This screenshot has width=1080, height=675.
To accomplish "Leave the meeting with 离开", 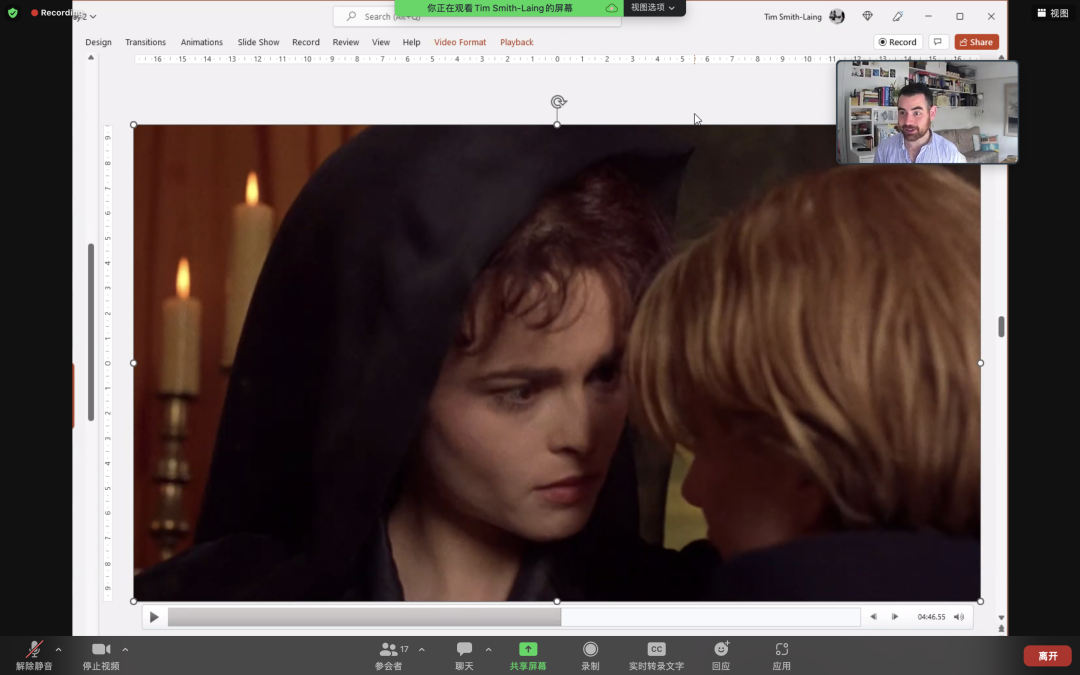I will coord(1048,656).
